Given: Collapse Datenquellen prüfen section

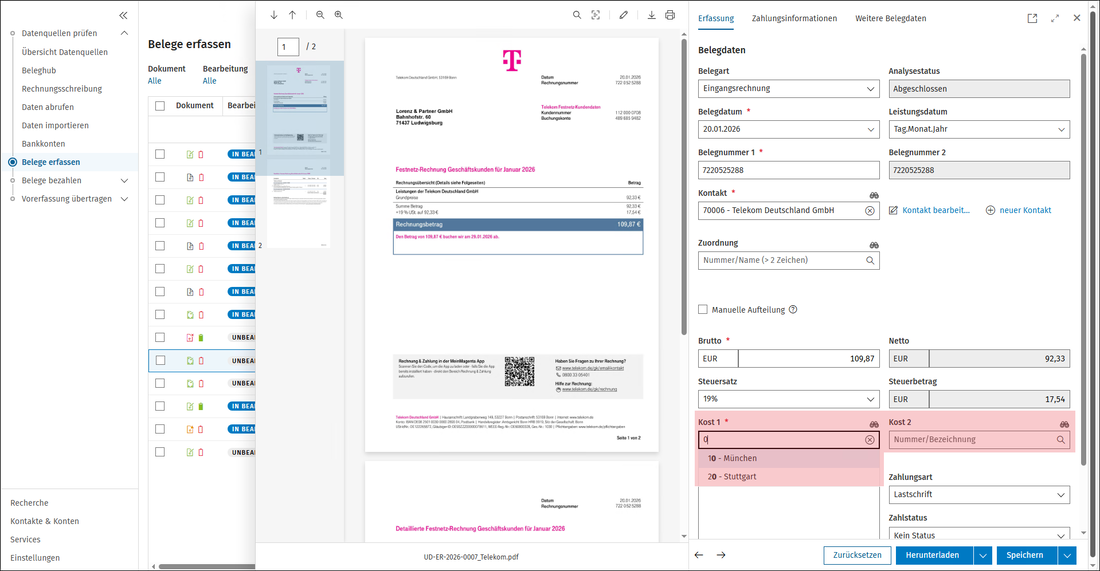Looking at the screenshot, I should click(x=124, y=33).
